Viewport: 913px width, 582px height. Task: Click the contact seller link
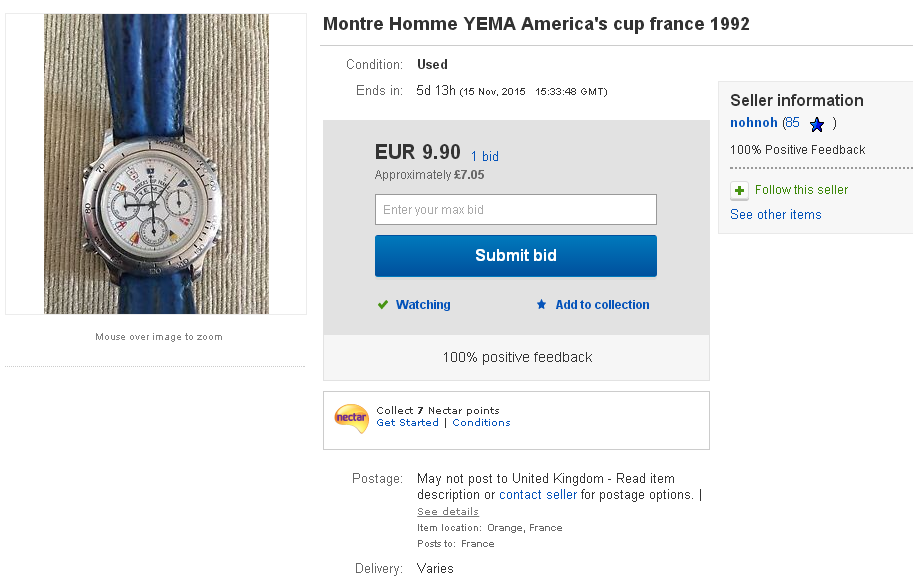click(x=538, y=495)
